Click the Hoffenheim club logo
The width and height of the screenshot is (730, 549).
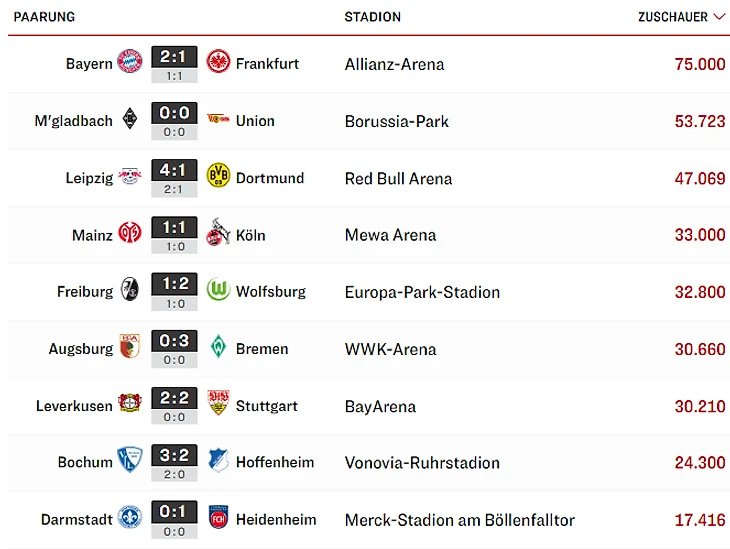pyautogui.click(x=218, y=462)
